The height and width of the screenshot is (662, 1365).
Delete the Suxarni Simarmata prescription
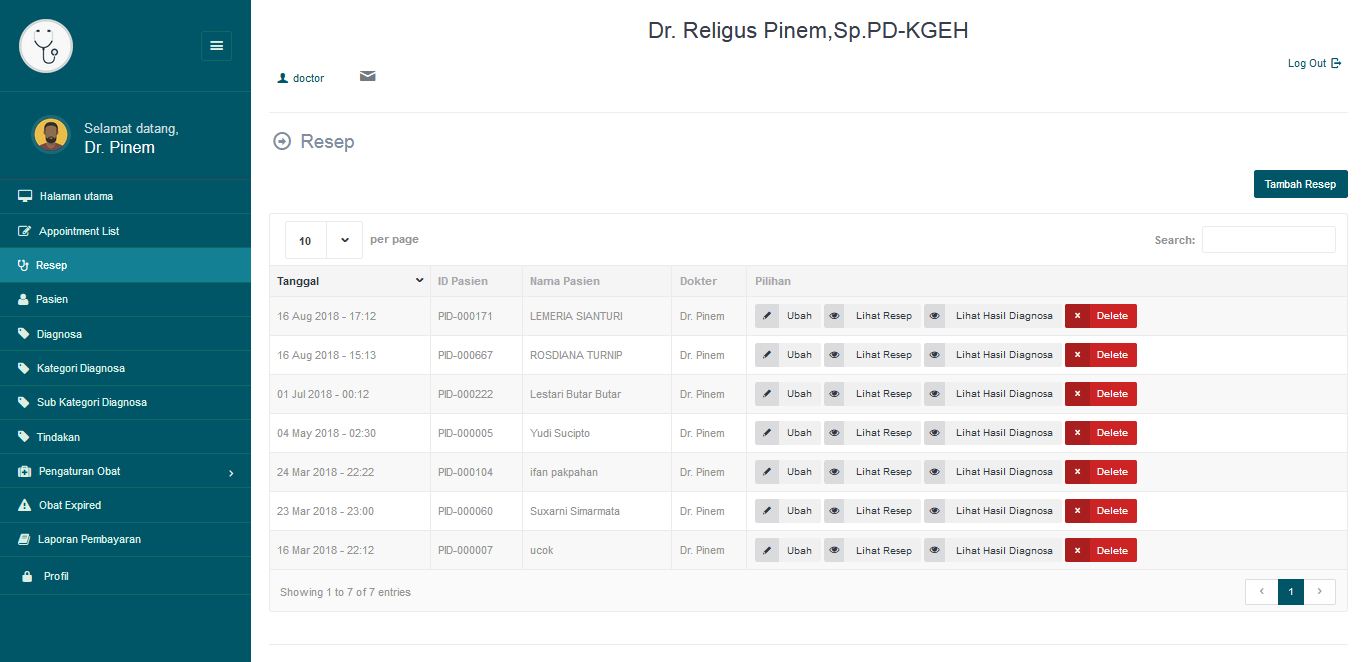coord(1101,511)
